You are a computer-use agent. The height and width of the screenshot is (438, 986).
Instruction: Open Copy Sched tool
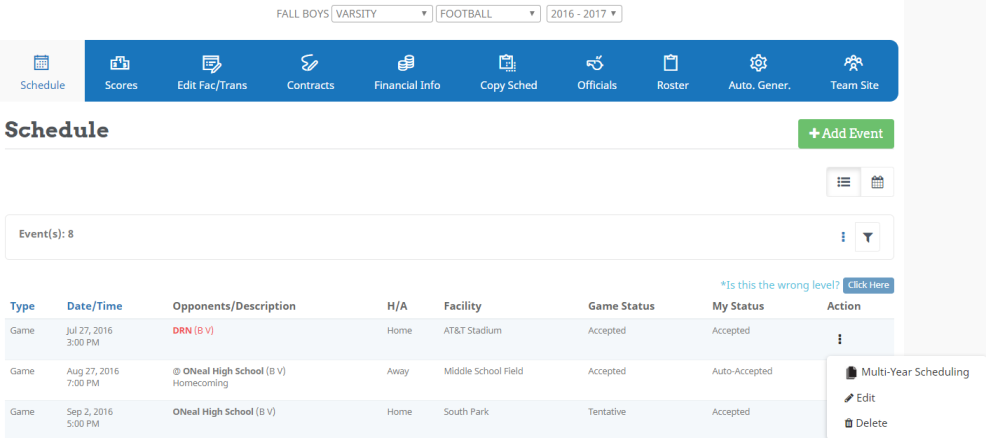coord(508,71)
